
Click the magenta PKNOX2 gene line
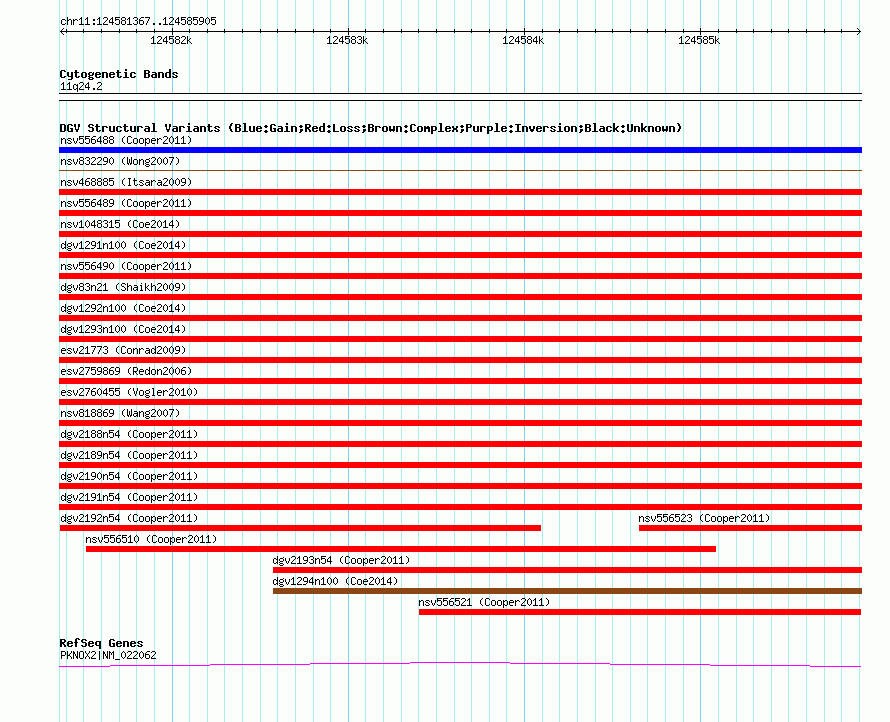(460, 664)
